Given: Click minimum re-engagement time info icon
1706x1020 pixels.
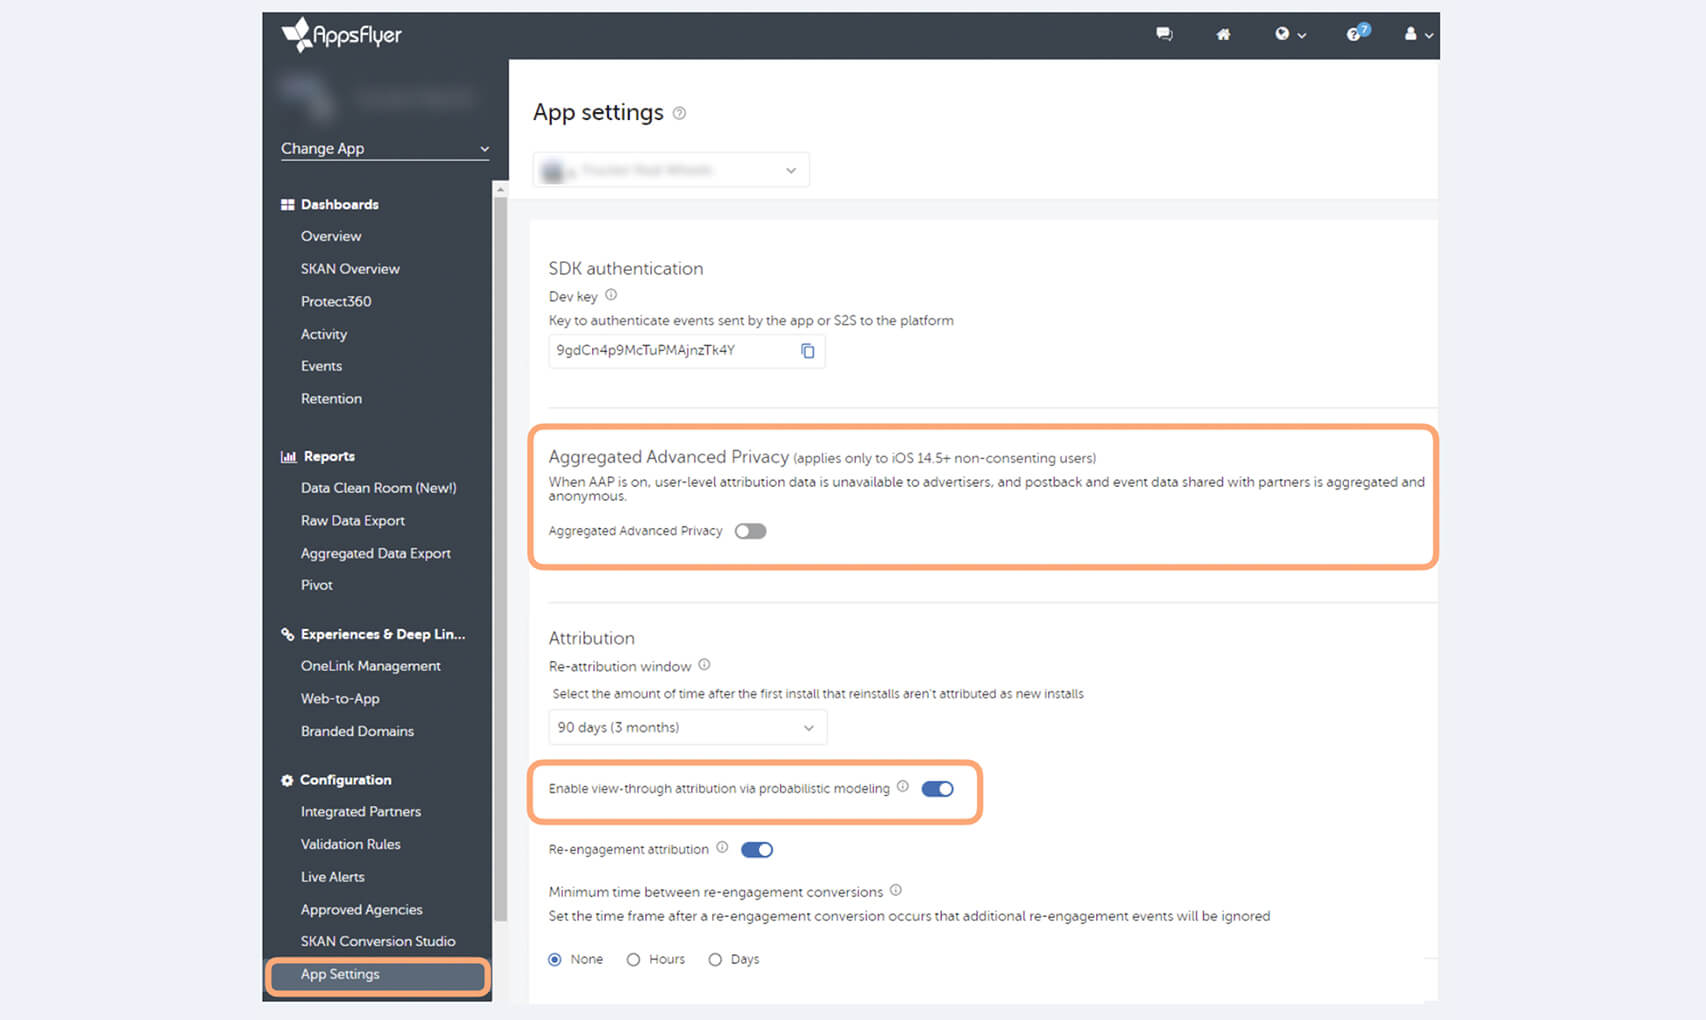Looking at the screenshot, I should [x=896, y=890].
